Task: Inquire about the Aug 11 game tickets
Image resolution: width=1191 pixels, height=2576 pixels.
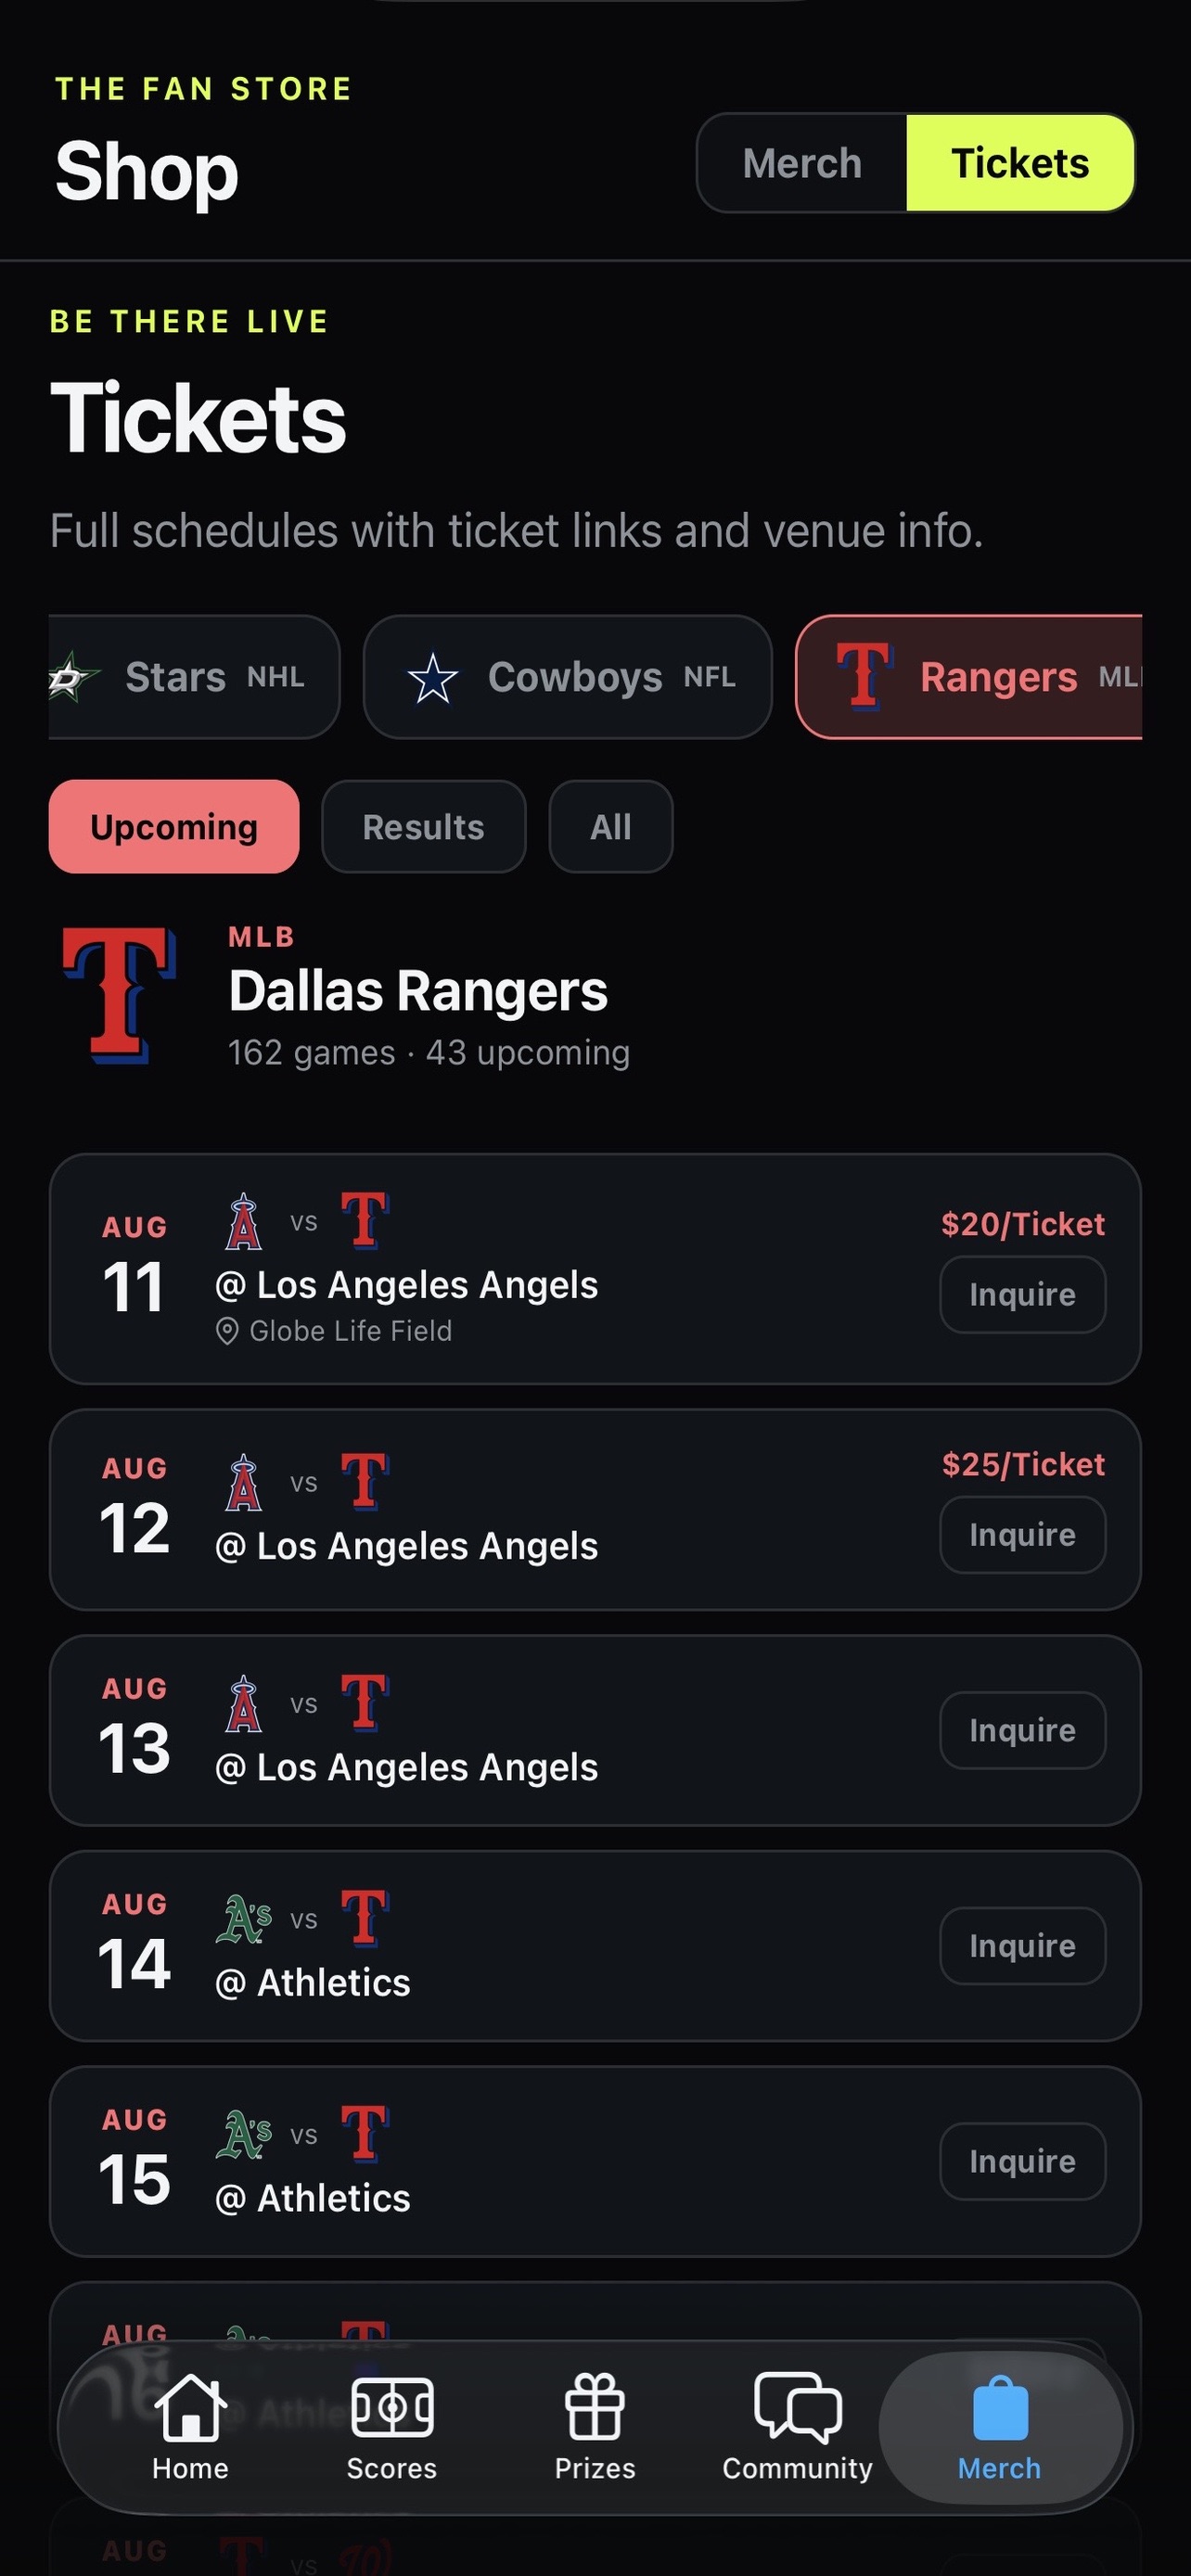Action: click(1022, 1295)
